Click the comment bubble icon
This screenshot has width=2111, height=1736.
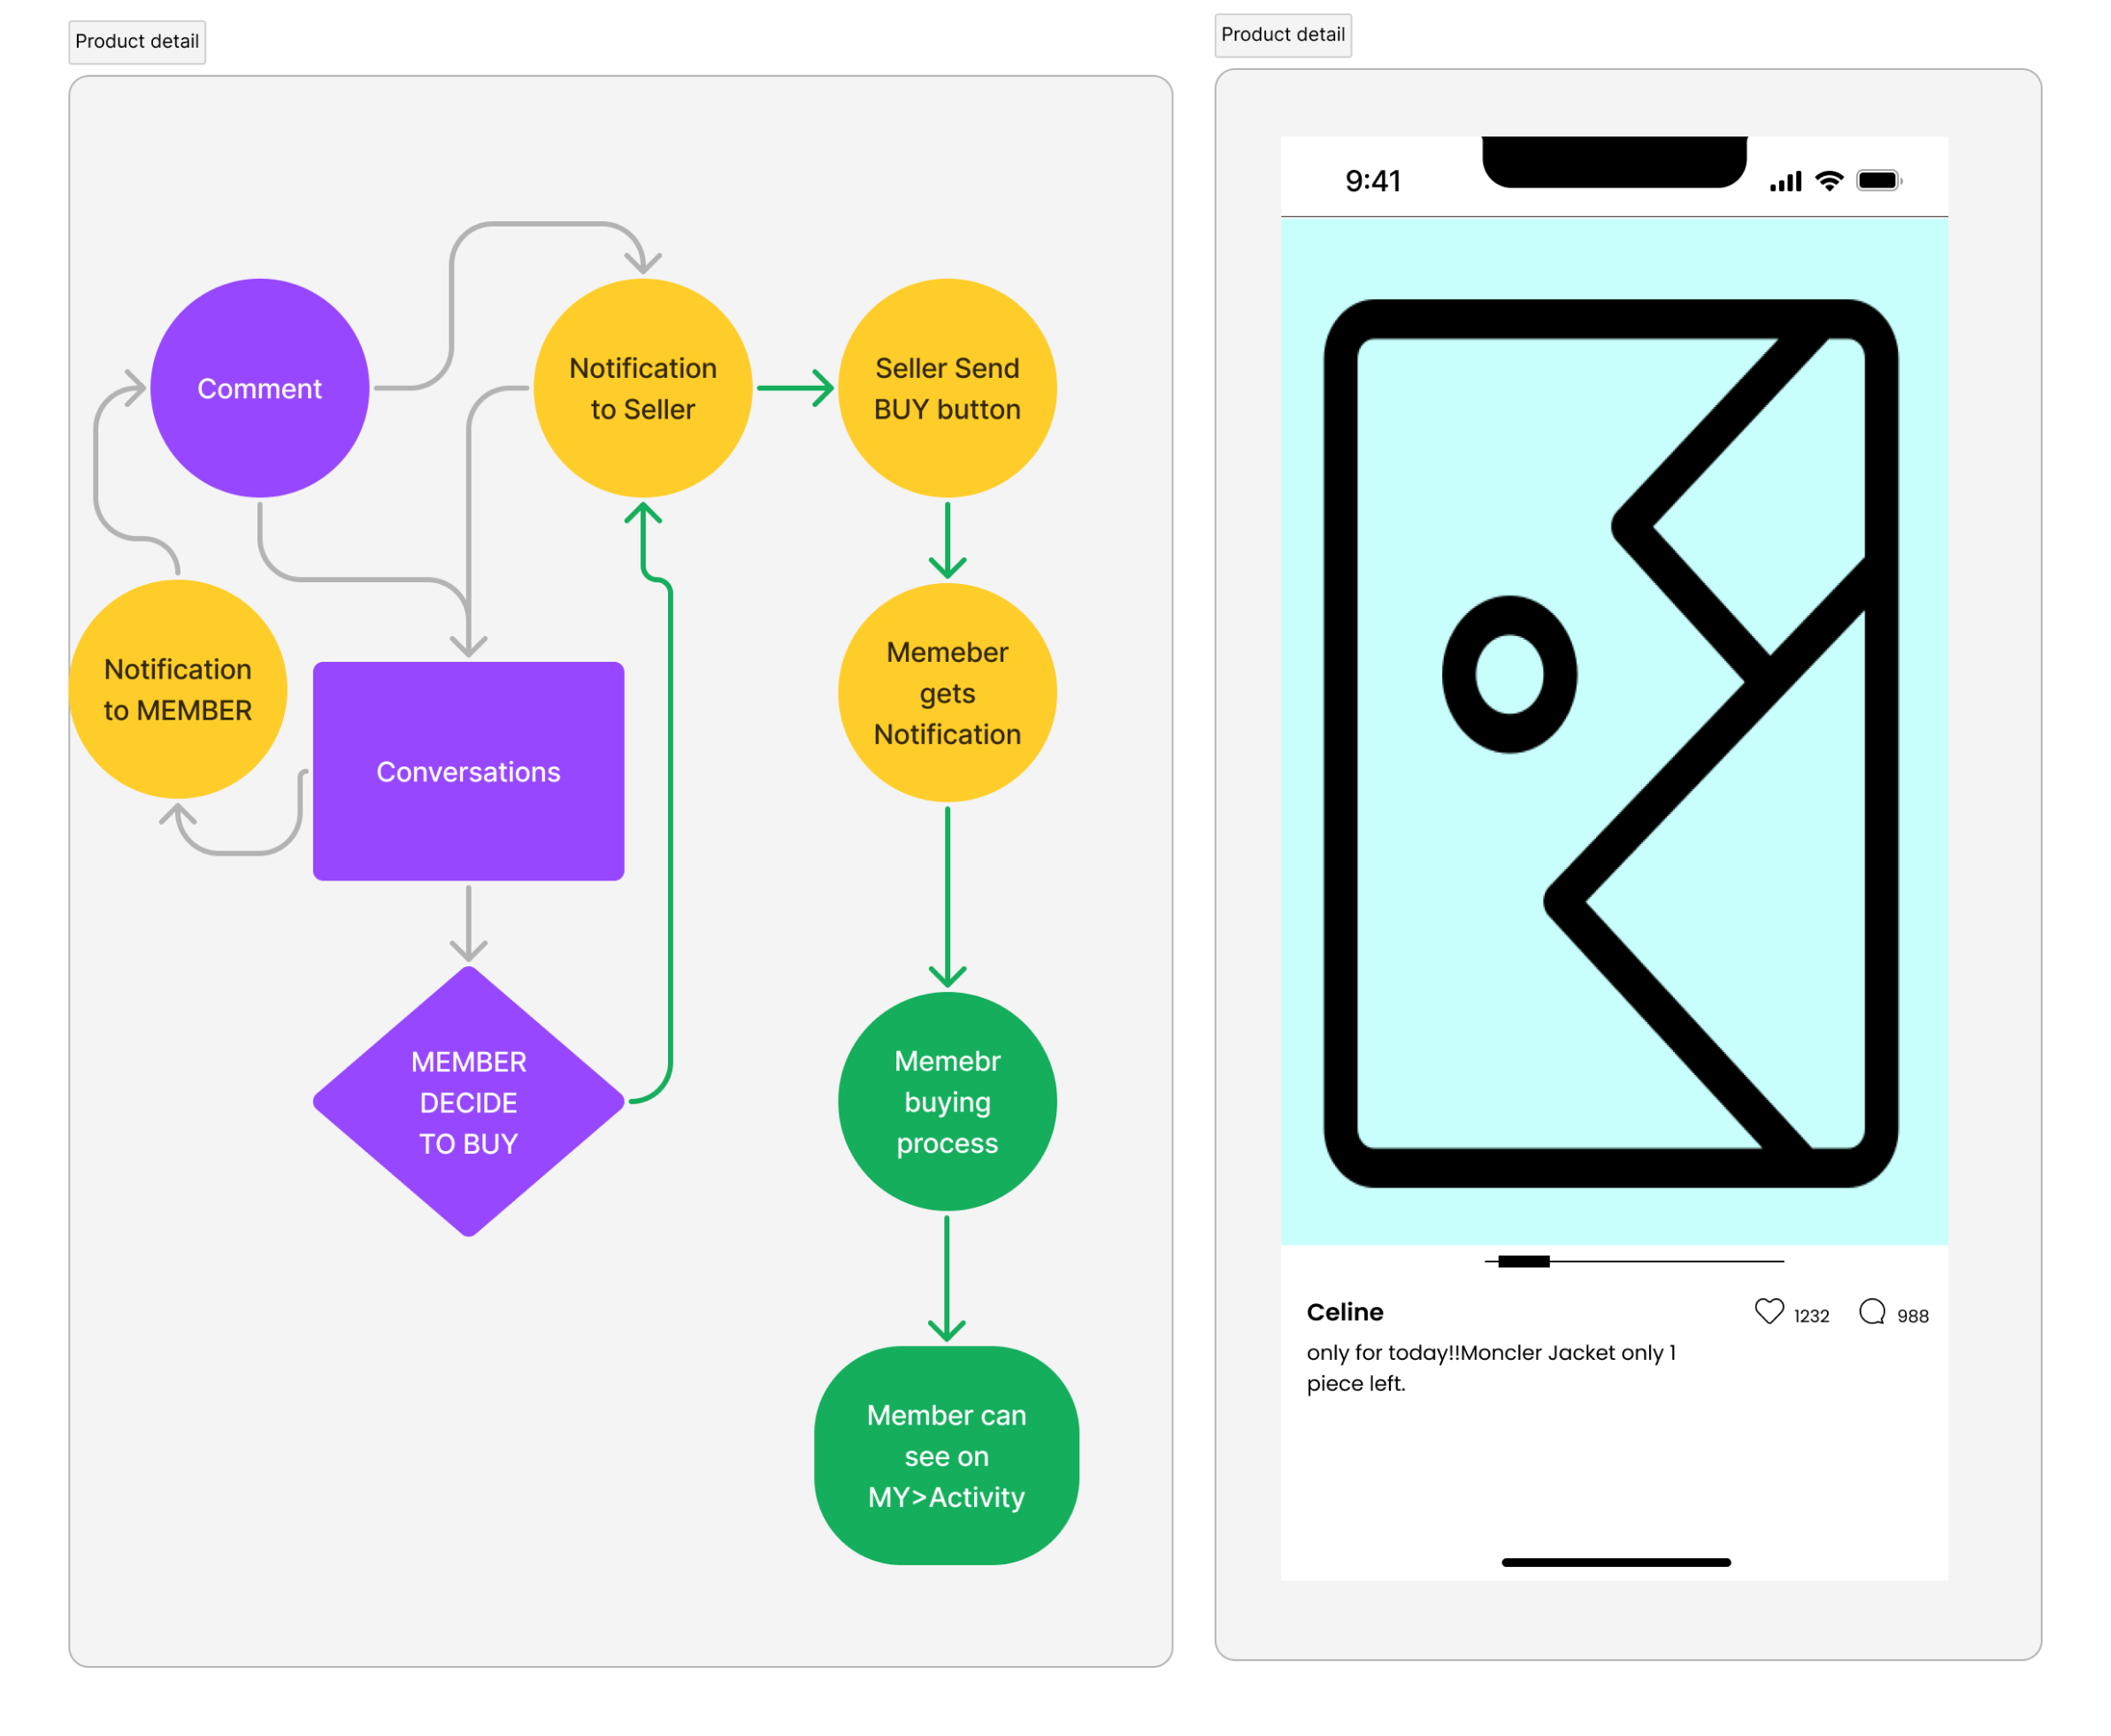tap(1871, 1311)
